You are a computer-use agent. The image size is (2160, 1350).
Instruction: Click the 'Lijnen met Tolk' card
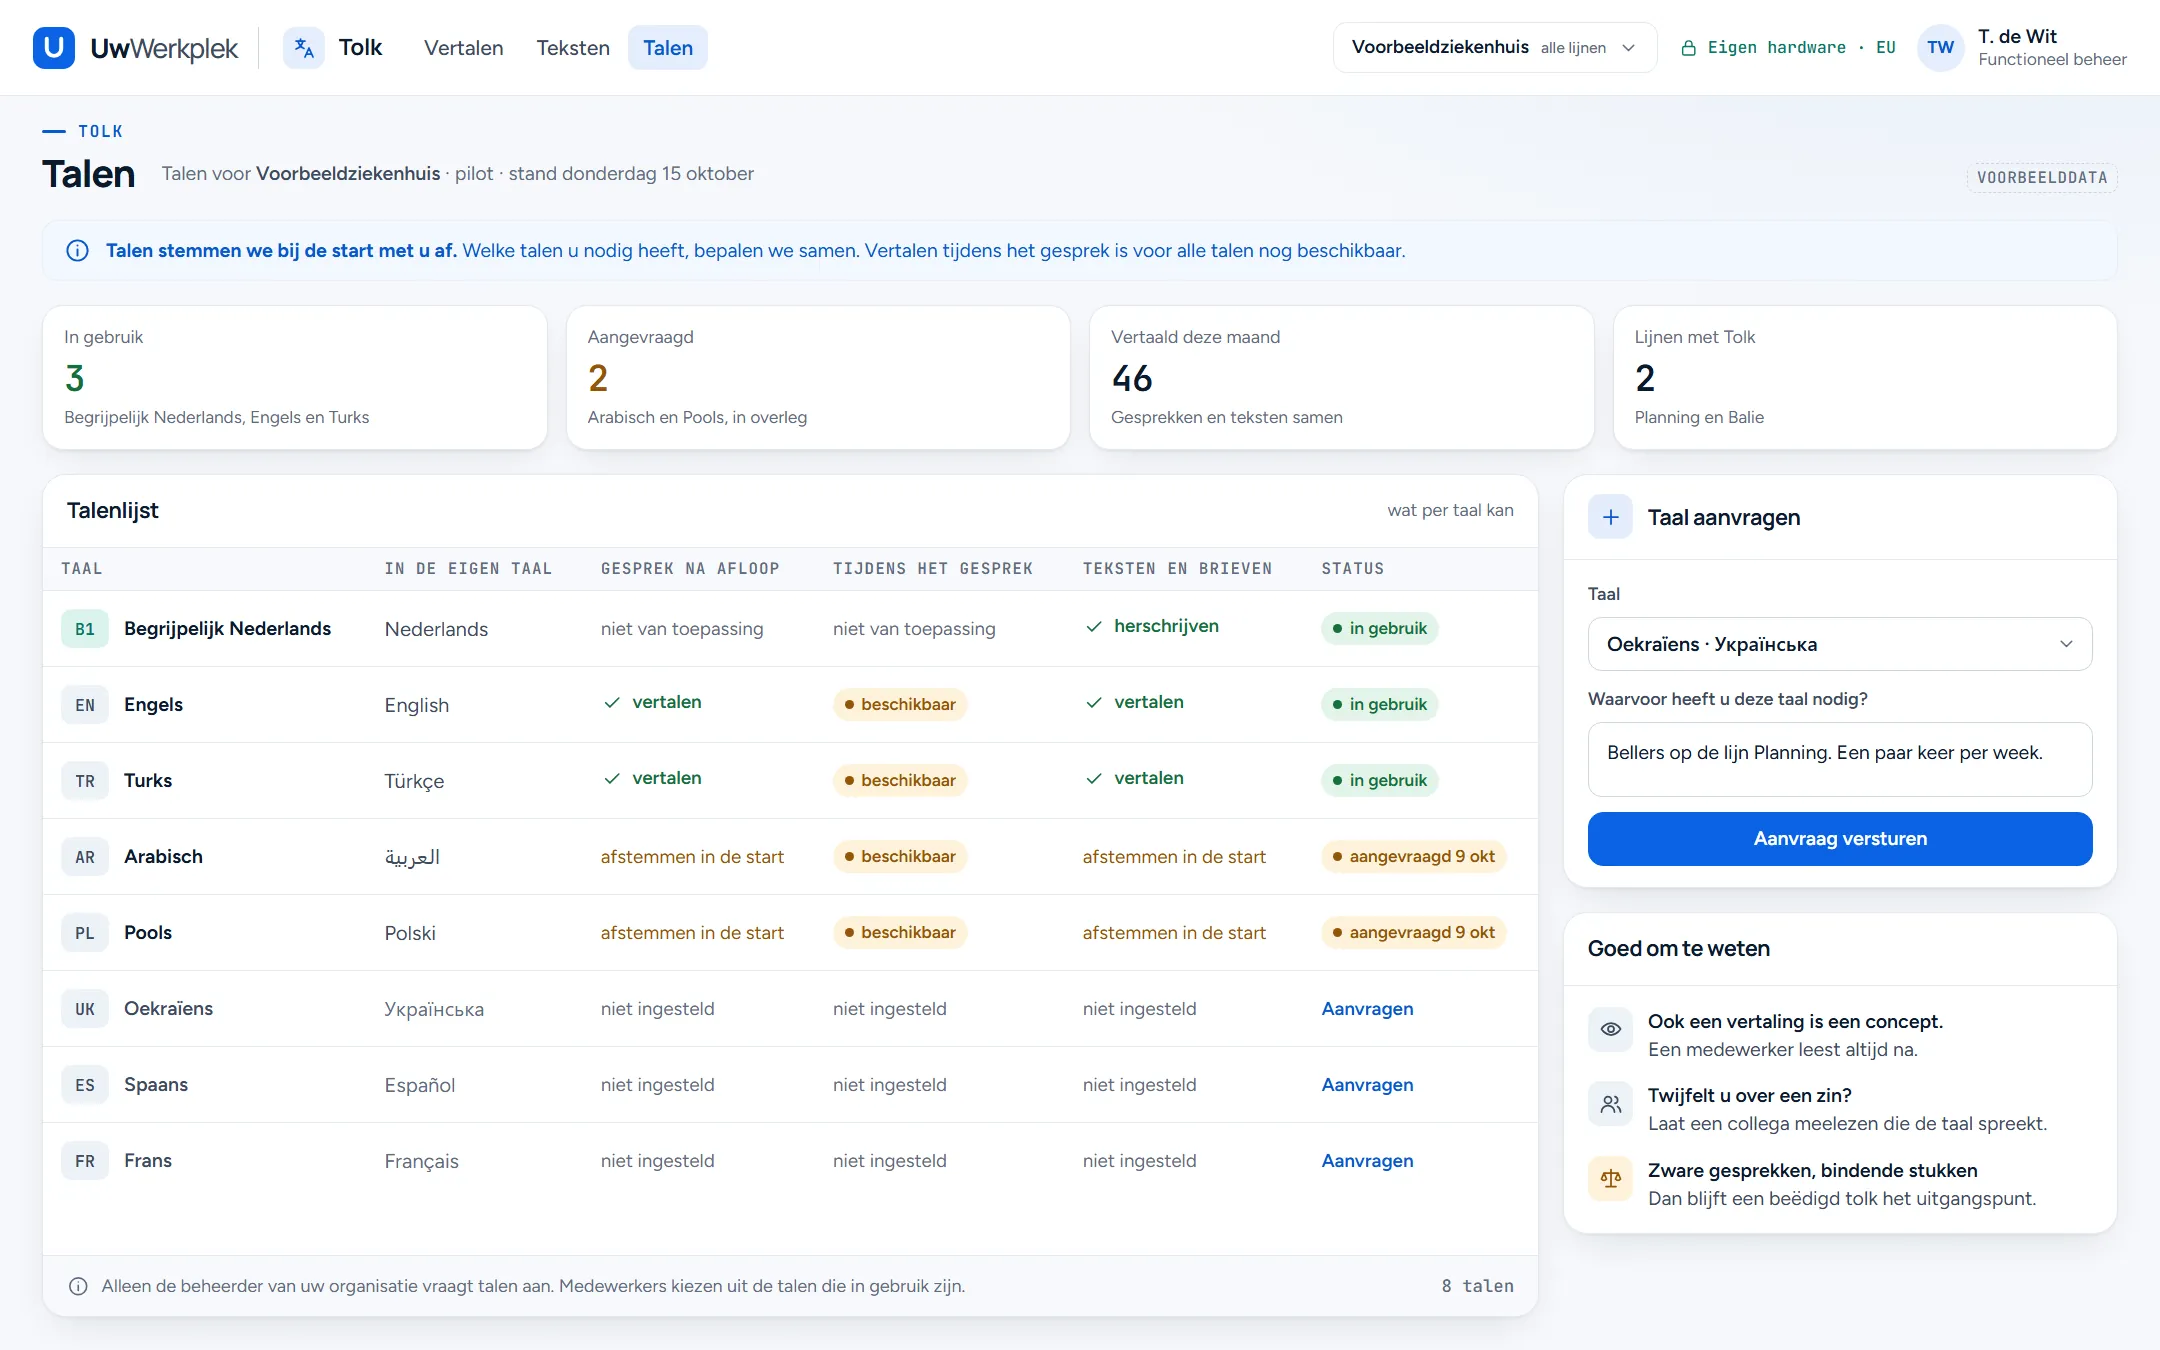(1865, 377)
